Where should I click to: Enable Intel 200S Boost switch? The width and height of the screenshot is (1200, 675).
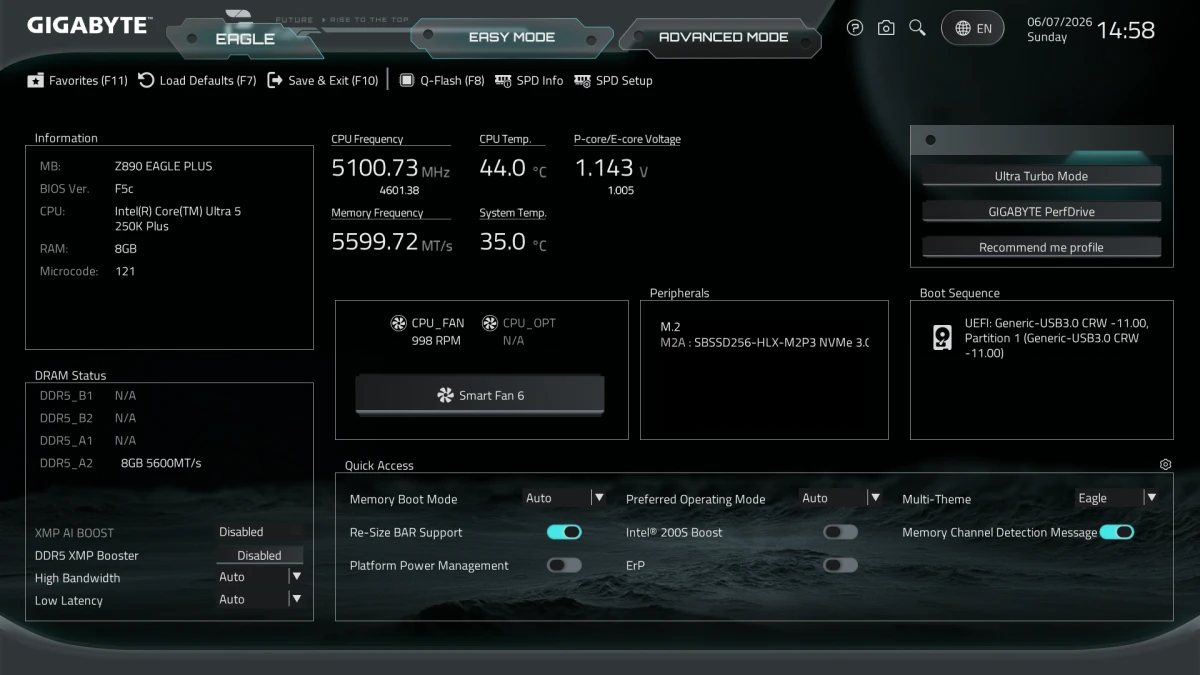tap(840, 532)
